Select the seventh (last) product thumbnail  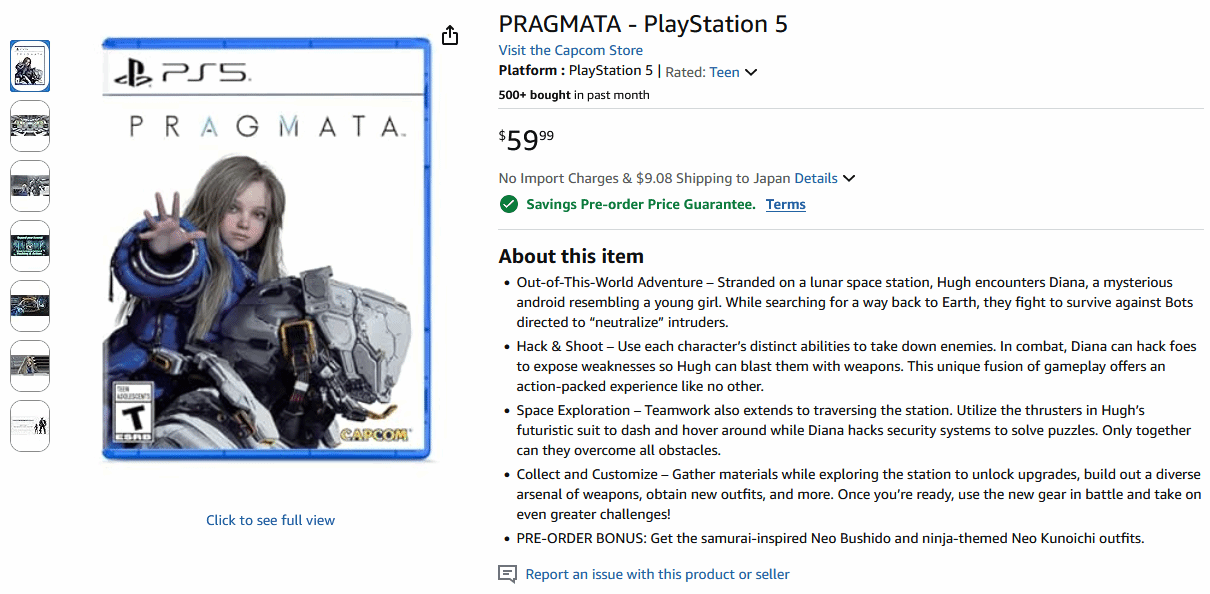tap(30, 426)
